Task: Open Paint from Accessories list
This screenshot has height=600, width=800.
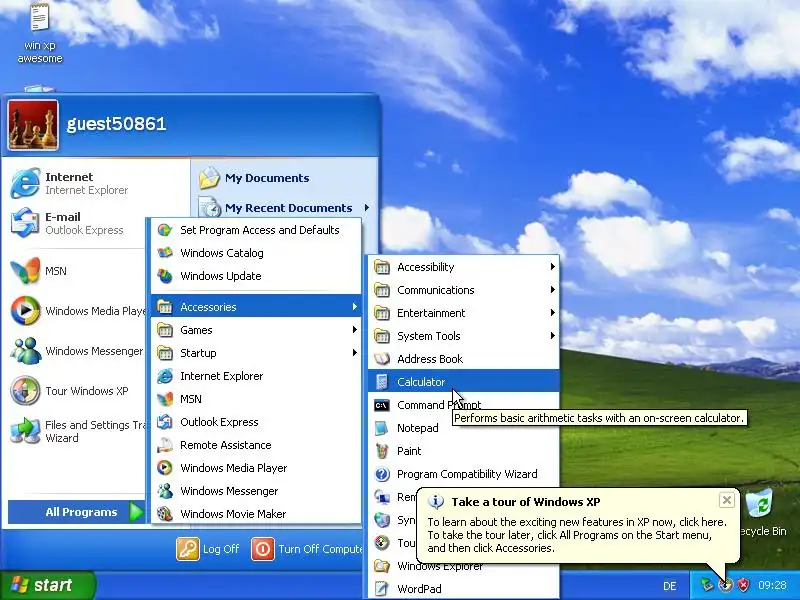Action: 463,451
